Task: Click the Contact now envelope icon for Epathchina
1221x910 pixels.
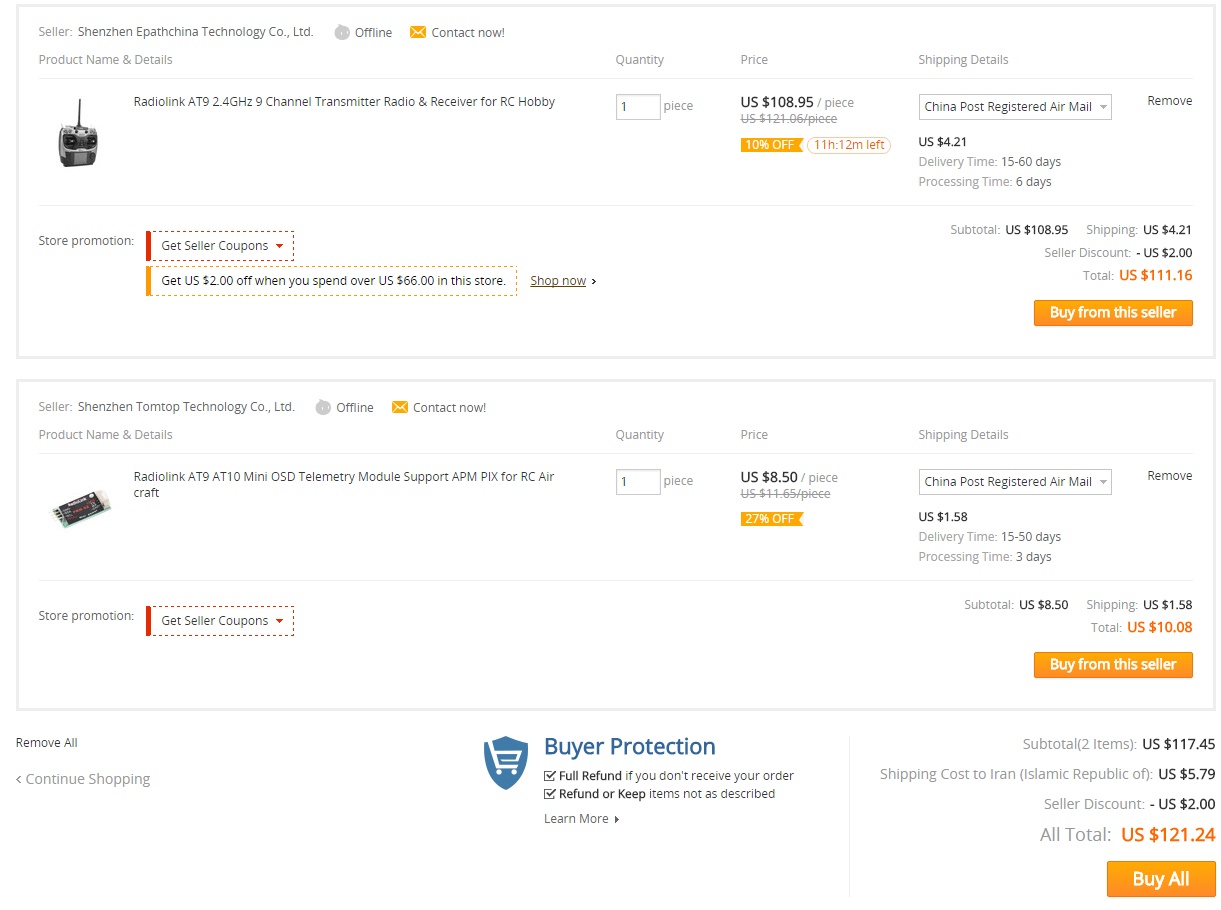Action: pyautogui.click(x=418, y=32)
